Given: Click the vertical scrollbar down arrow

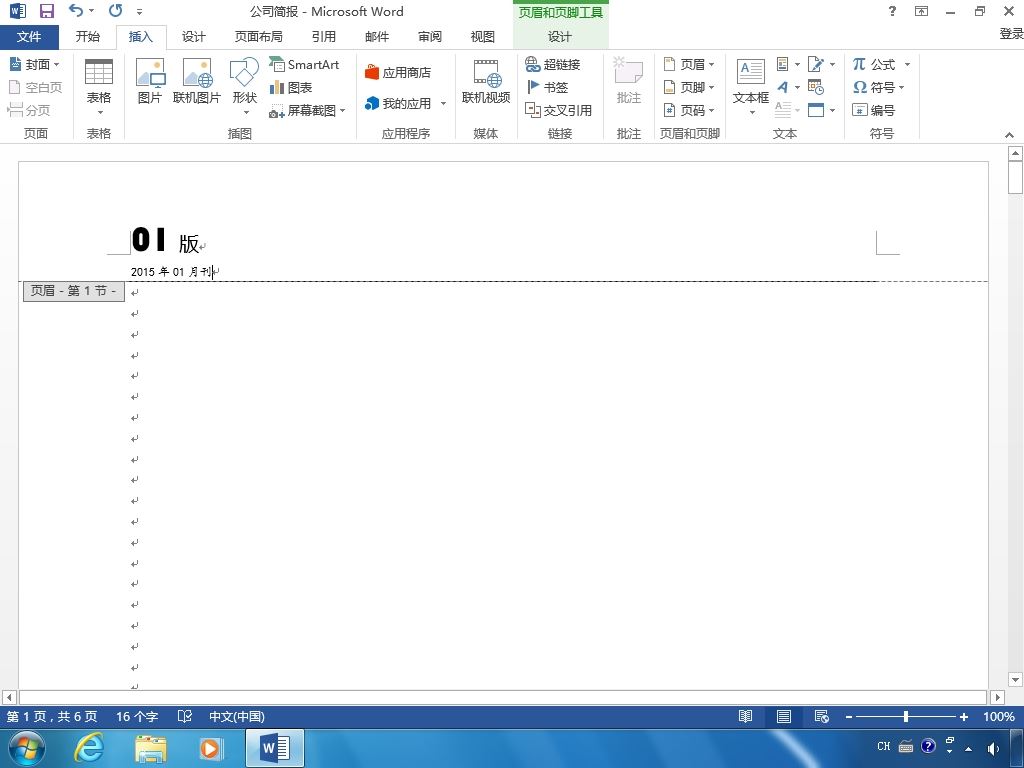Looking at the screenshot, I should pos(1015,680).
